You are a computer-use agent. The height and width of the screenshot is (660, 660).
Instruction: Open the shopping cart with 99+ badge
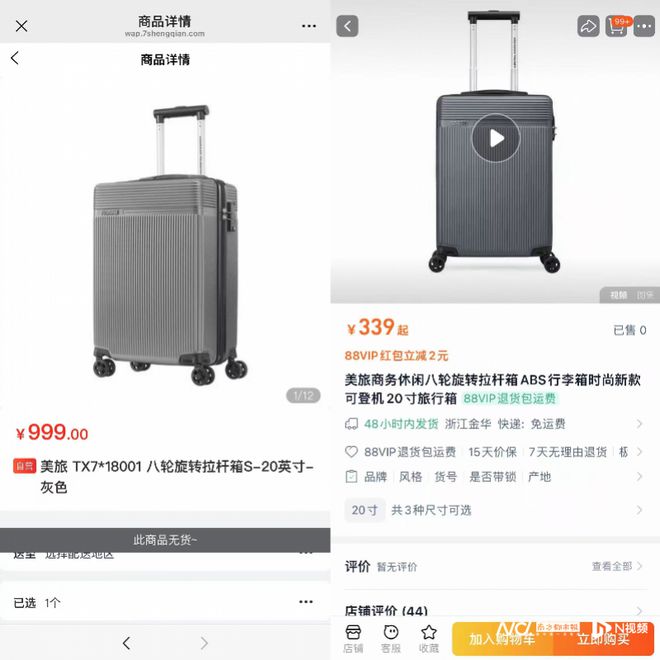point(617,26)
